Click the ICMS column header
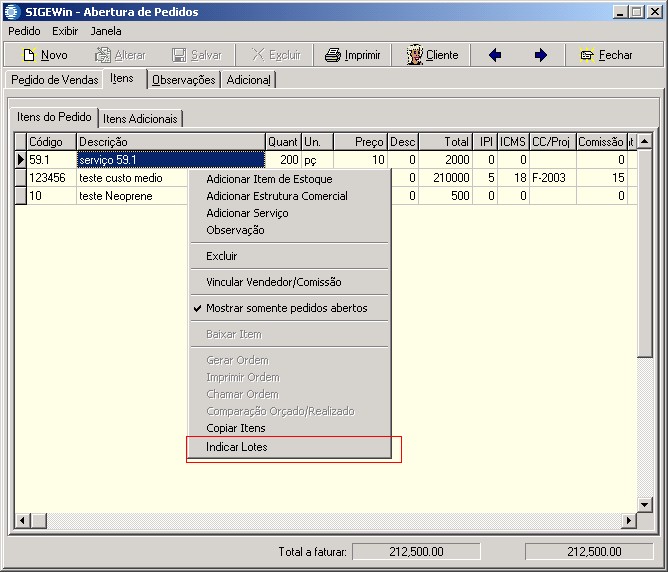 [513, 141]
